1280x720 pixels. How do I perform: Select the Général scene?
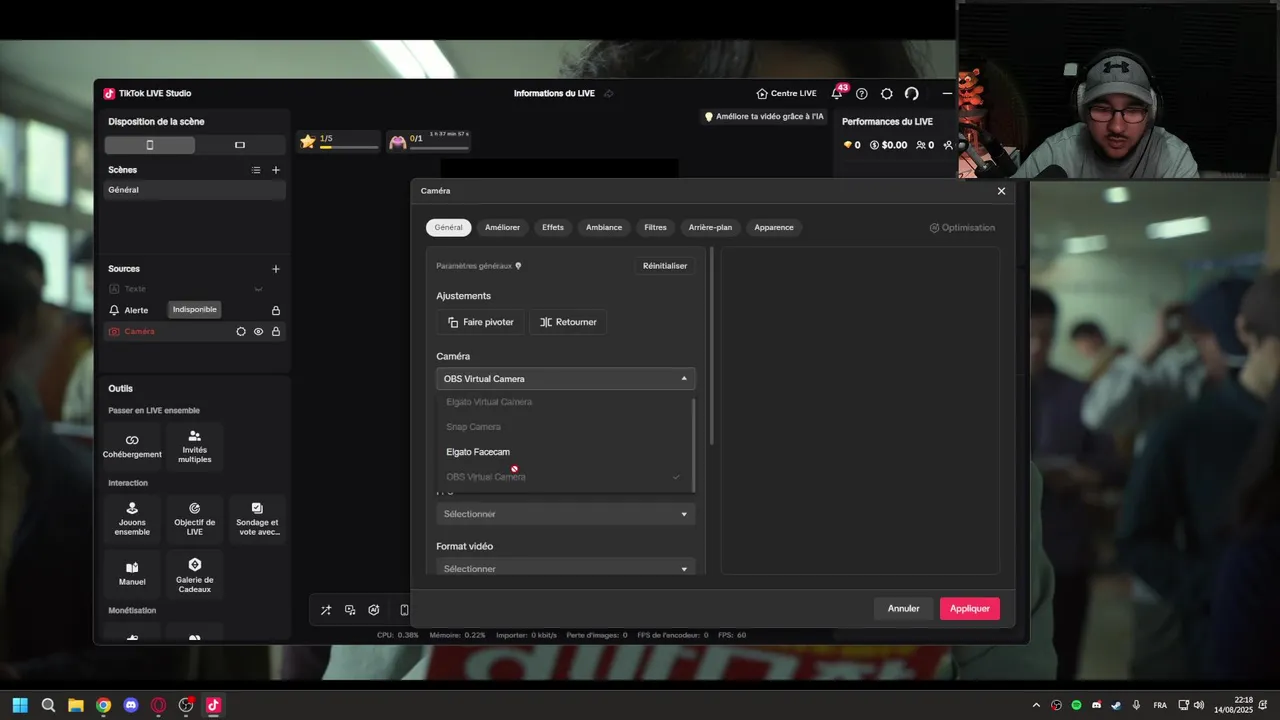[x=195, y=190]
